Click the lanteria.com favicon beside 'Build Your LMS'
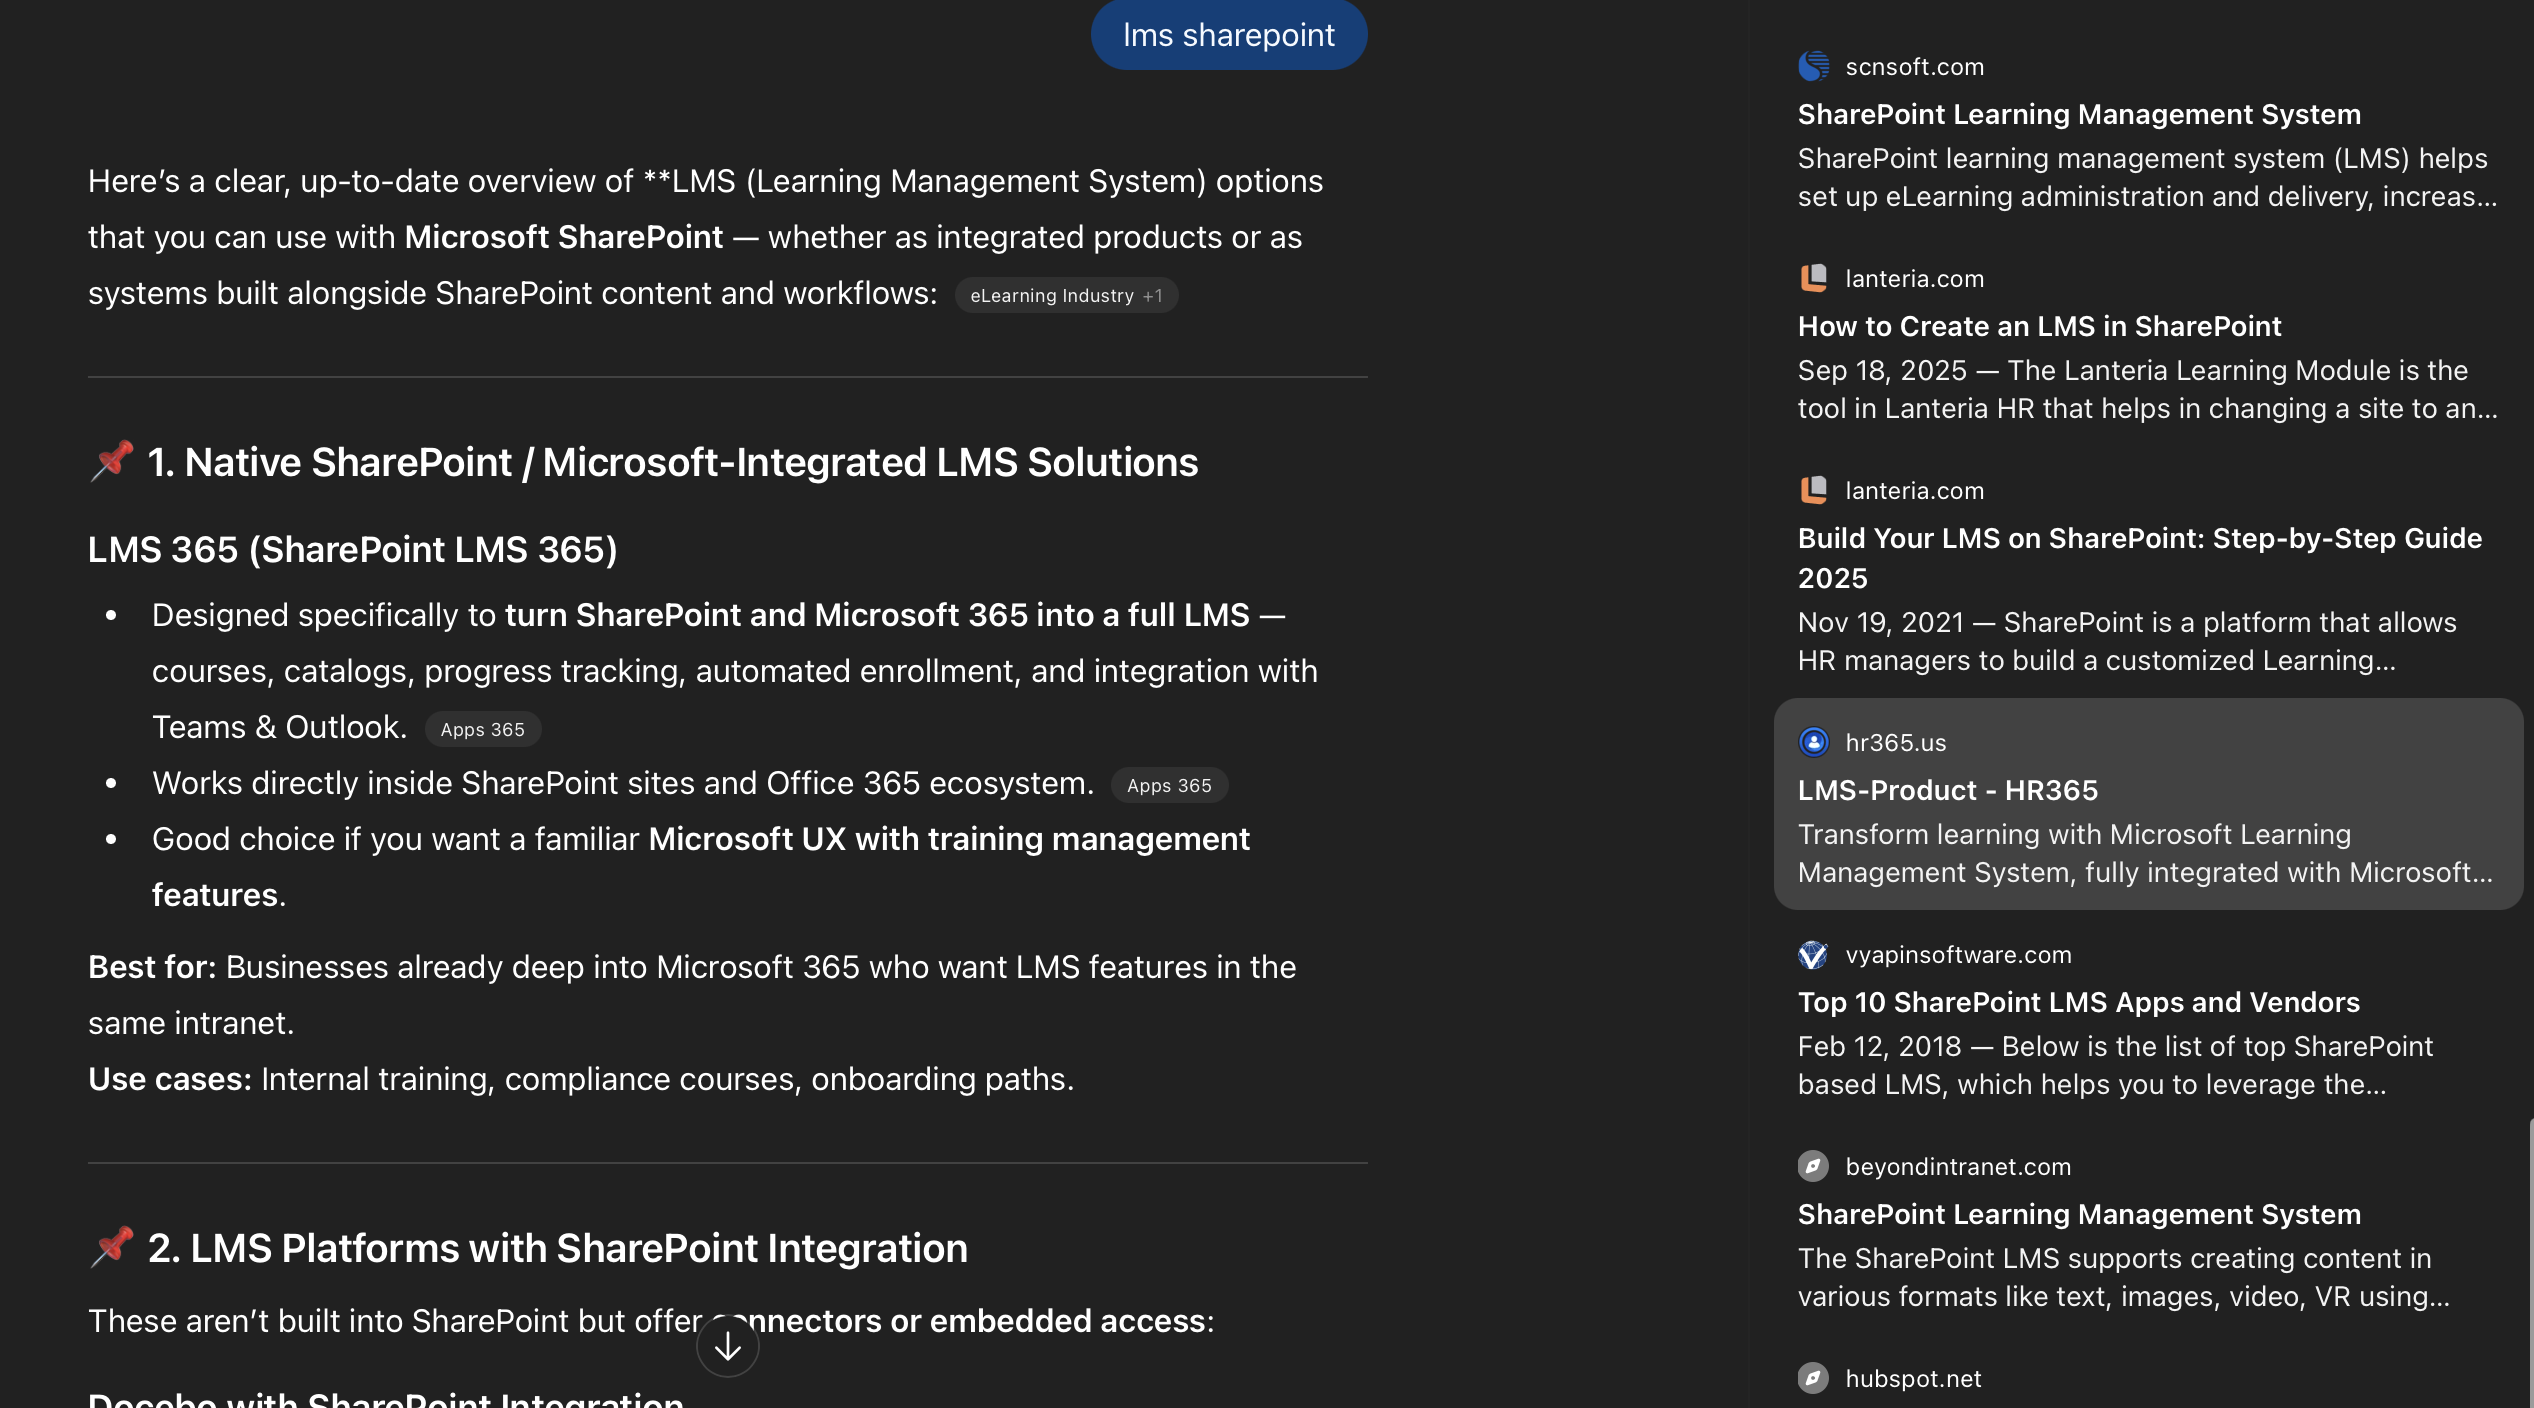This screenshot has height=1408, width=2534. (1813, 490)
